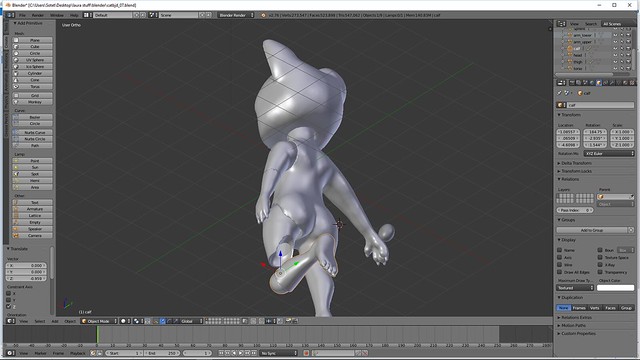This screenshot has height=360, width=640.
Task: Enable the Name display checkbox
Action: 560,250
